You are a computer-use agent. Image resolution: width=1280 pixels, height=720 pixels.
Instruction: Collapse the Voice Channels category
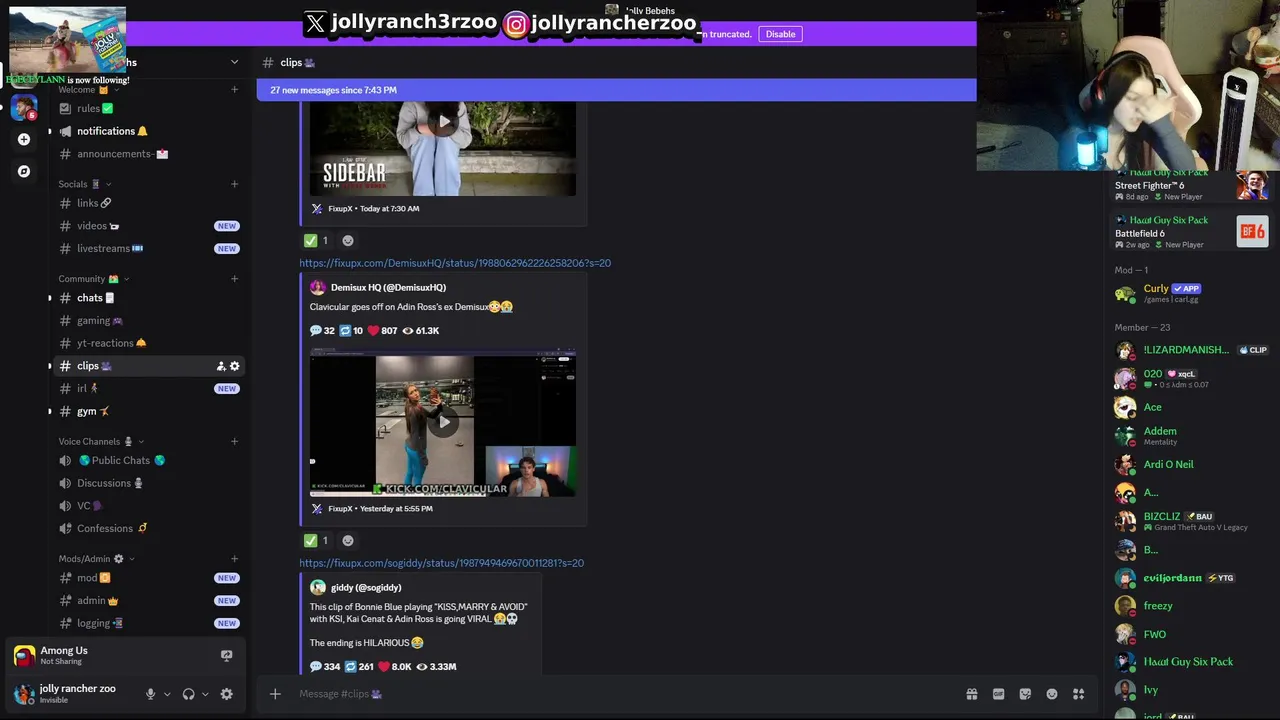100,441
